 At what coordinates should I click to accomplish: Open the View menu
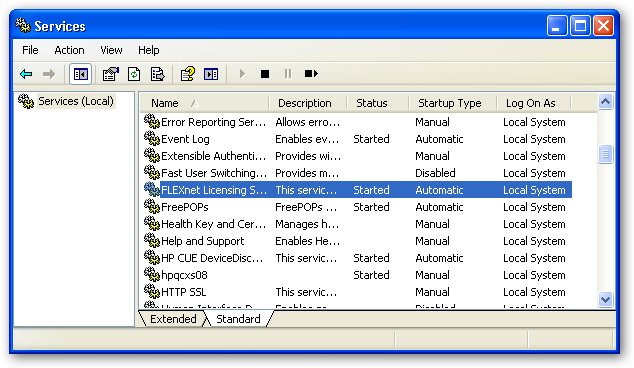(111, 50)
